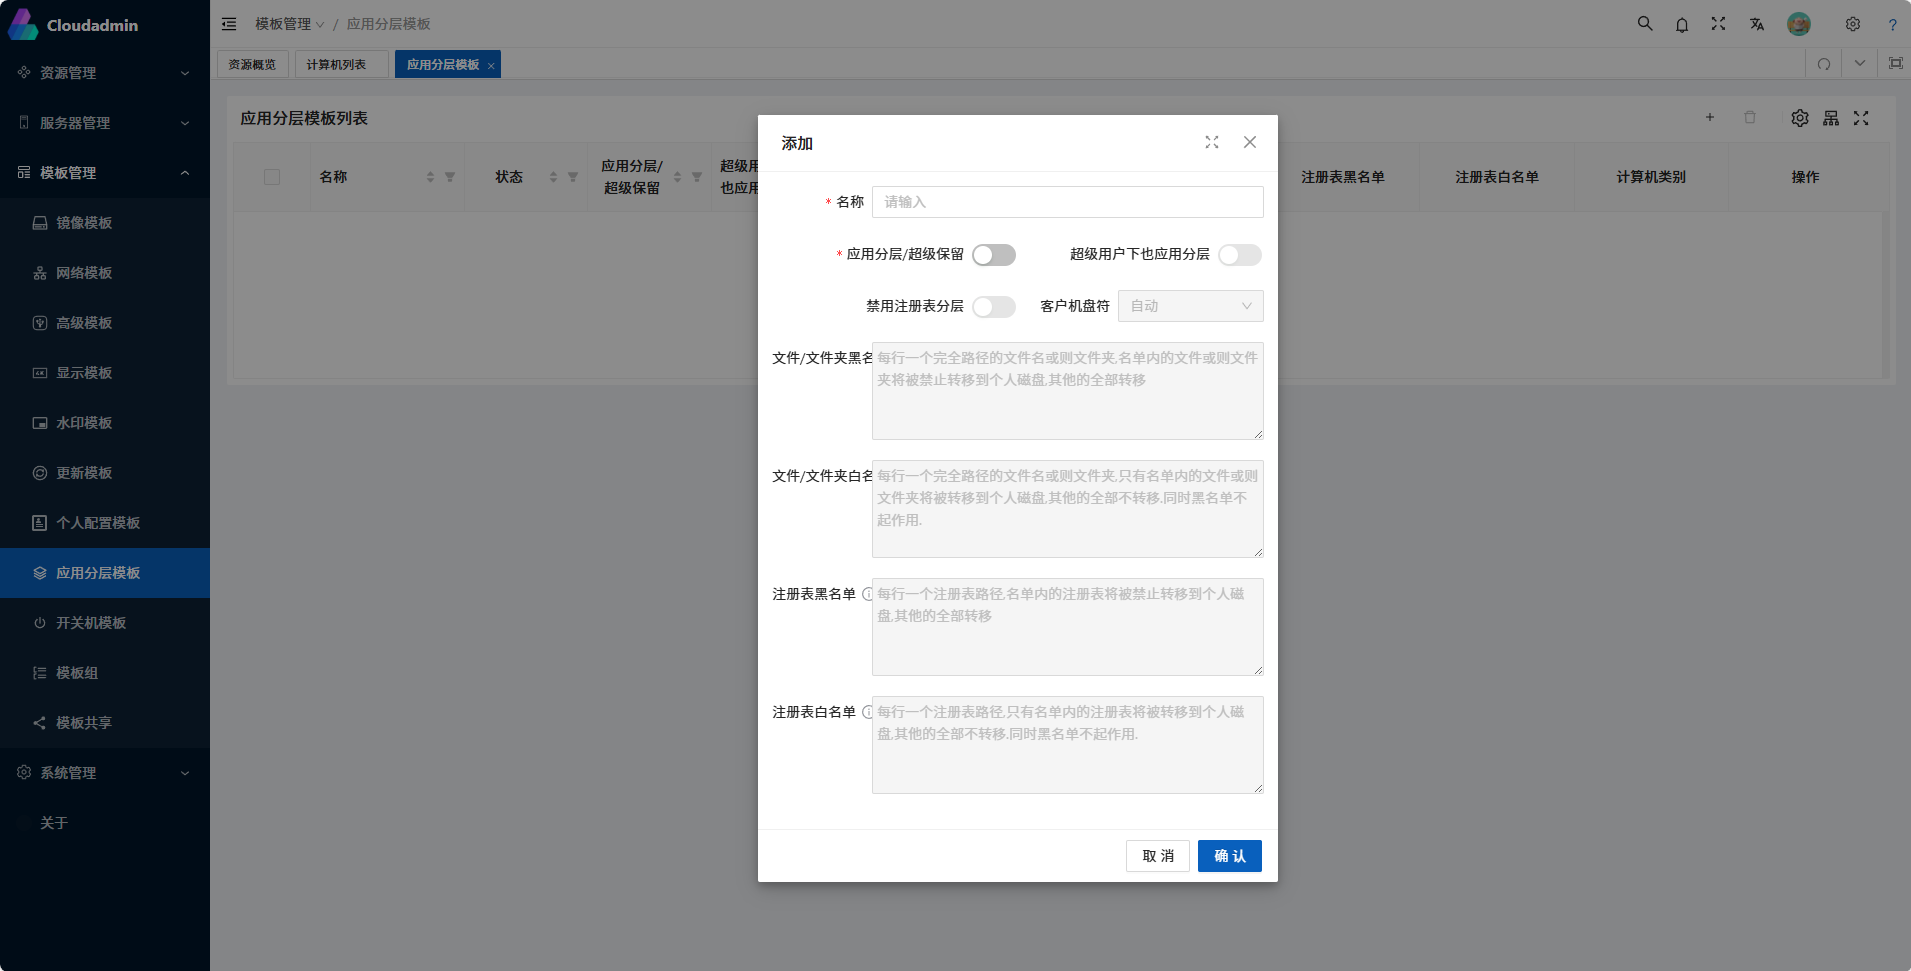Click the language translation icon

[1757, 24]
